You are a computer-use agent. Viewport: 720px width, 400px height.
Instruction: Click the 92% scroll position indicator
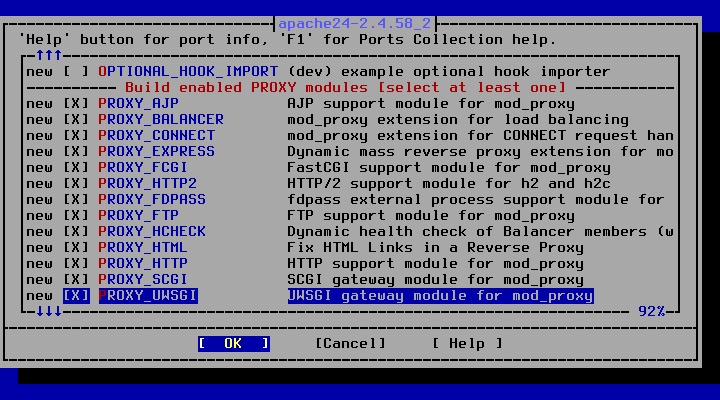click(652, 312)
